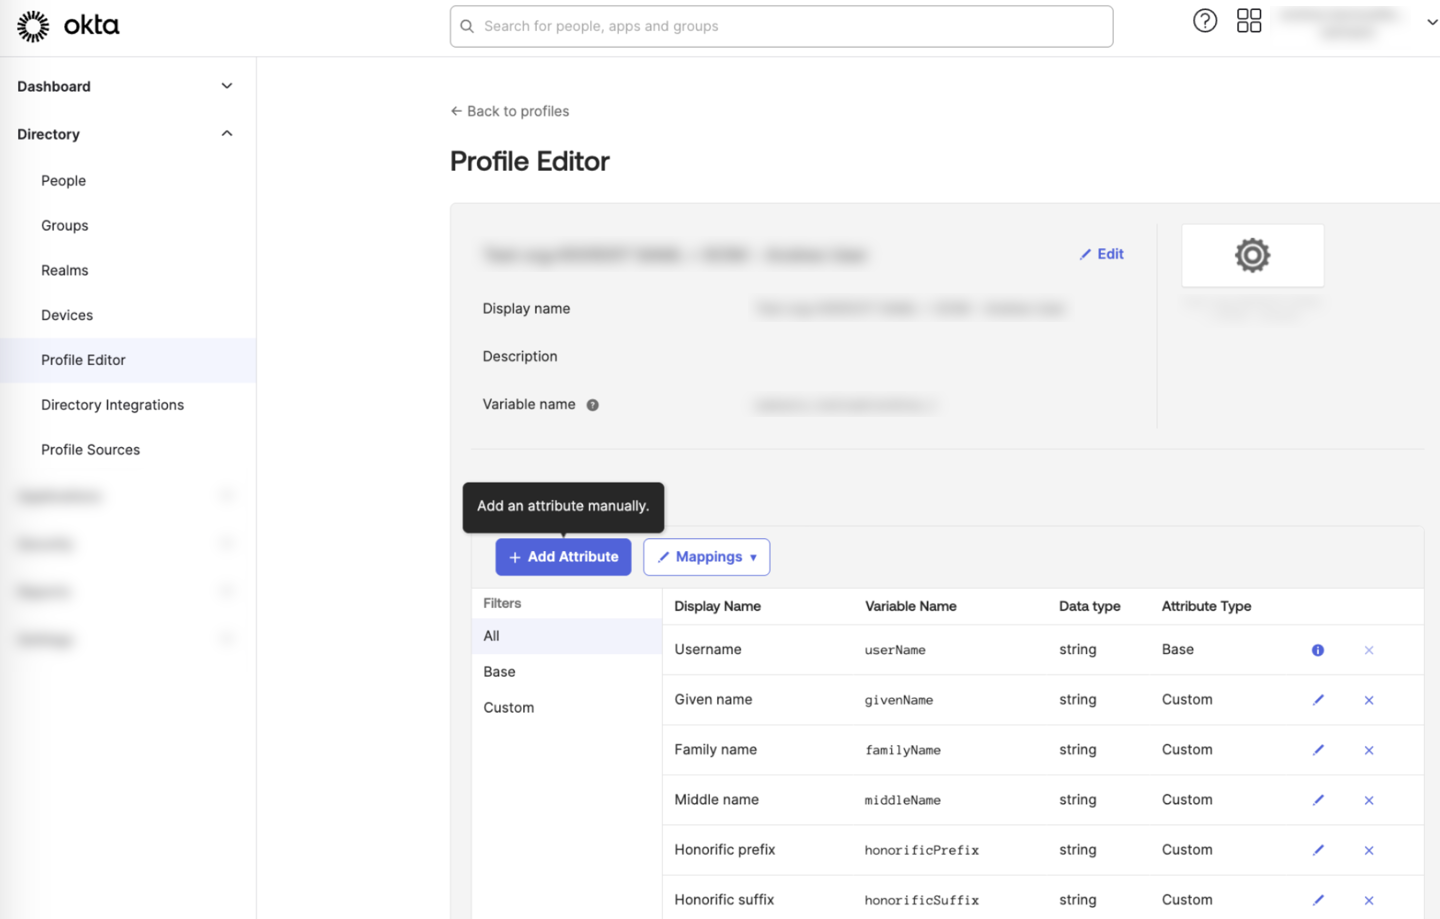Image resolution: width=1440 pixels, height=919 pixels.
Task: Open the Mappings dropdown
Action: 707,557
